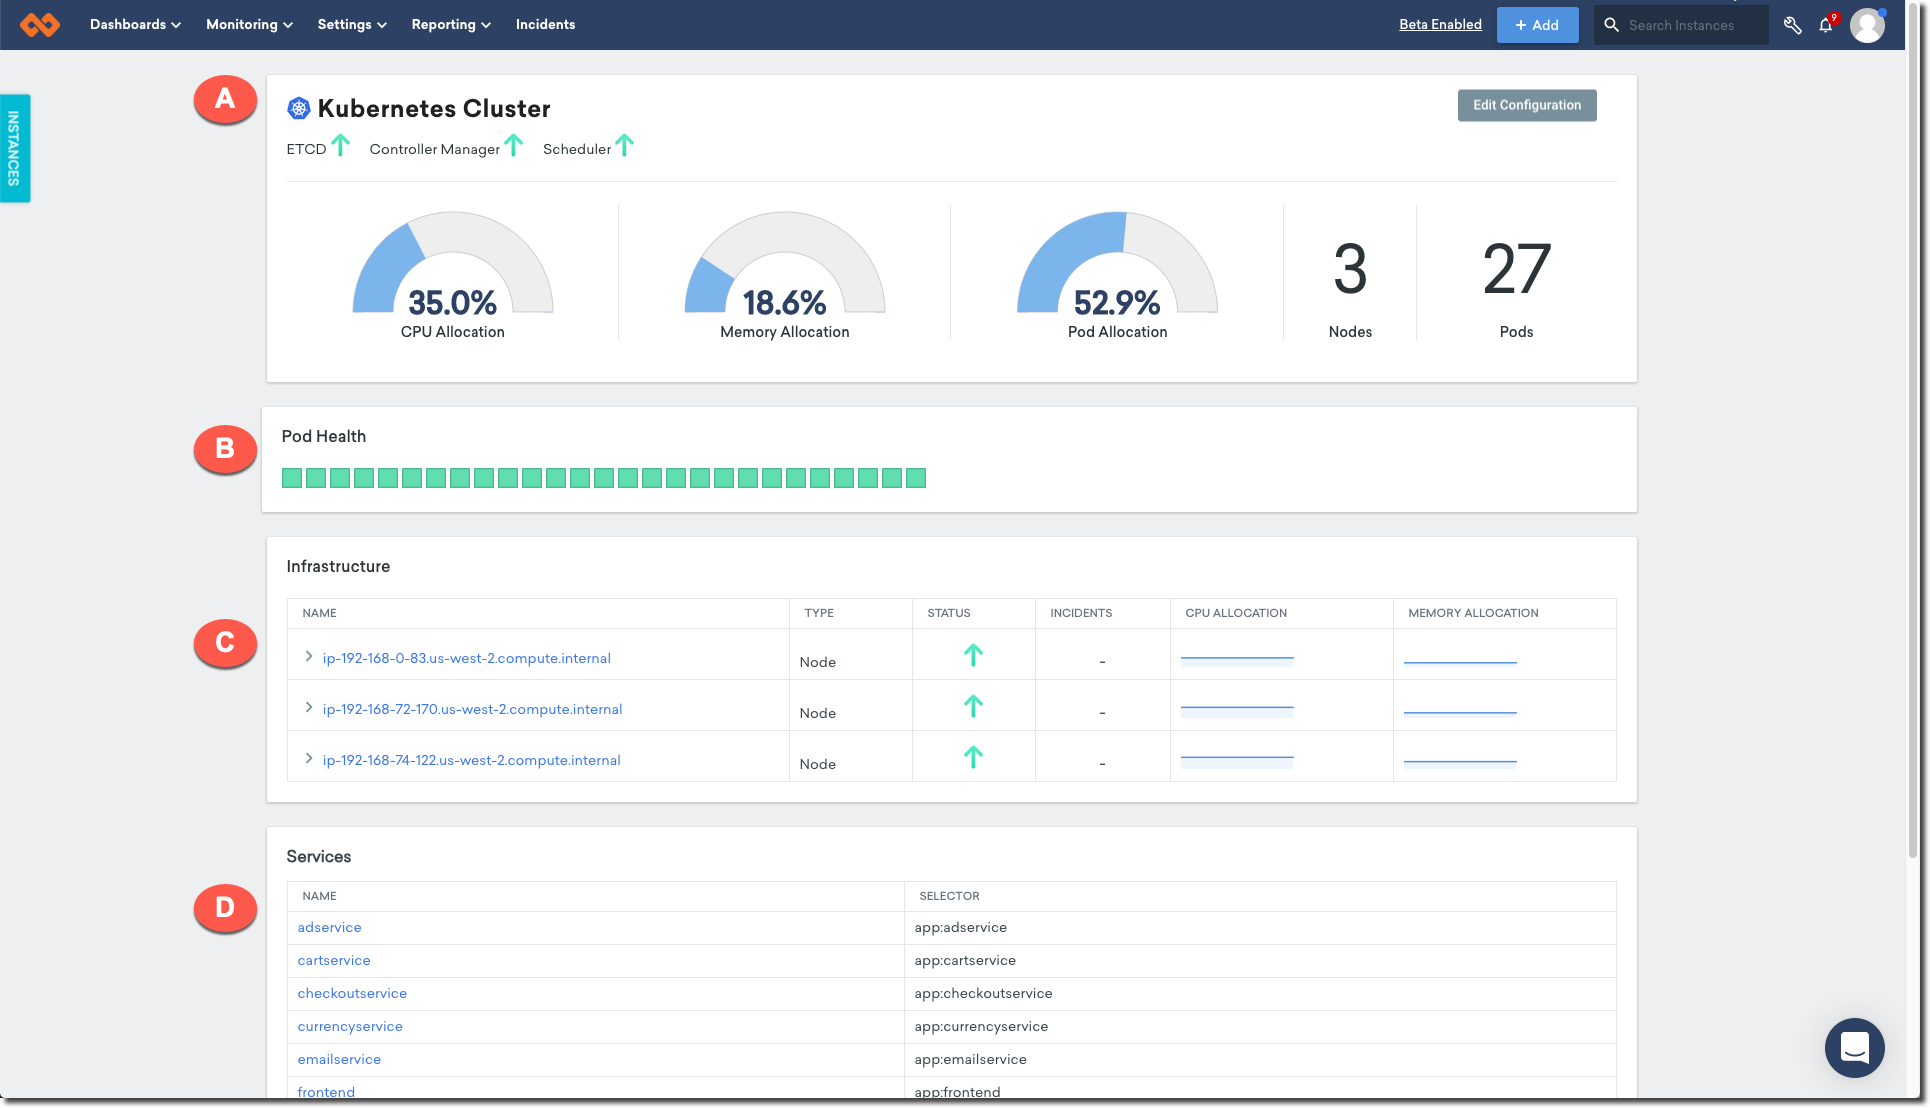1930x1108 pixels.
Task: Click the Edit Configuration button
Action: 1526,105
